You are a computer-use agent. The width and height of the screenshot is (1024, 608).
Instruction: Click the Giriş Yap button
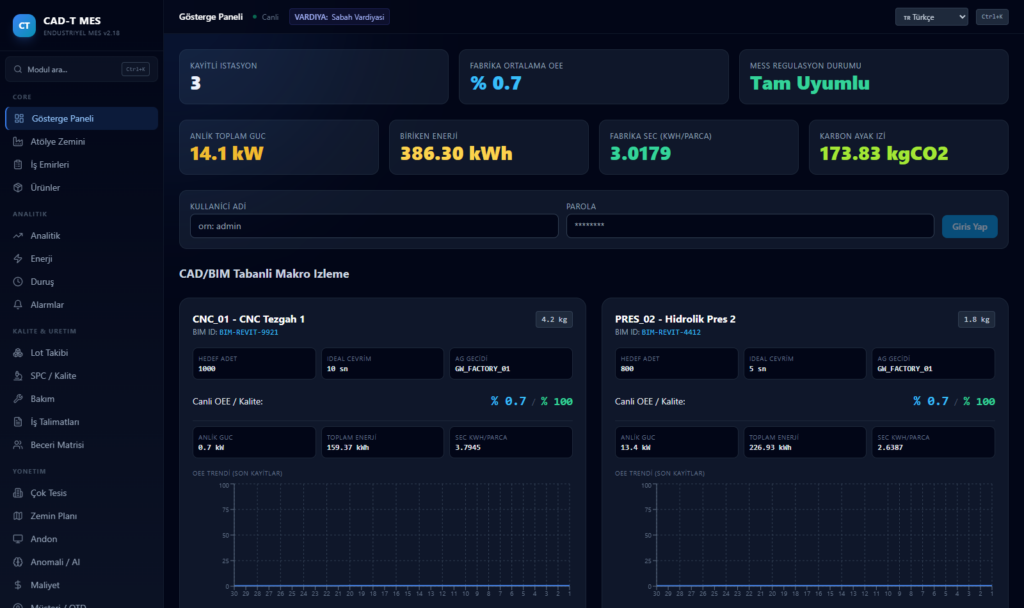(969, 227)
